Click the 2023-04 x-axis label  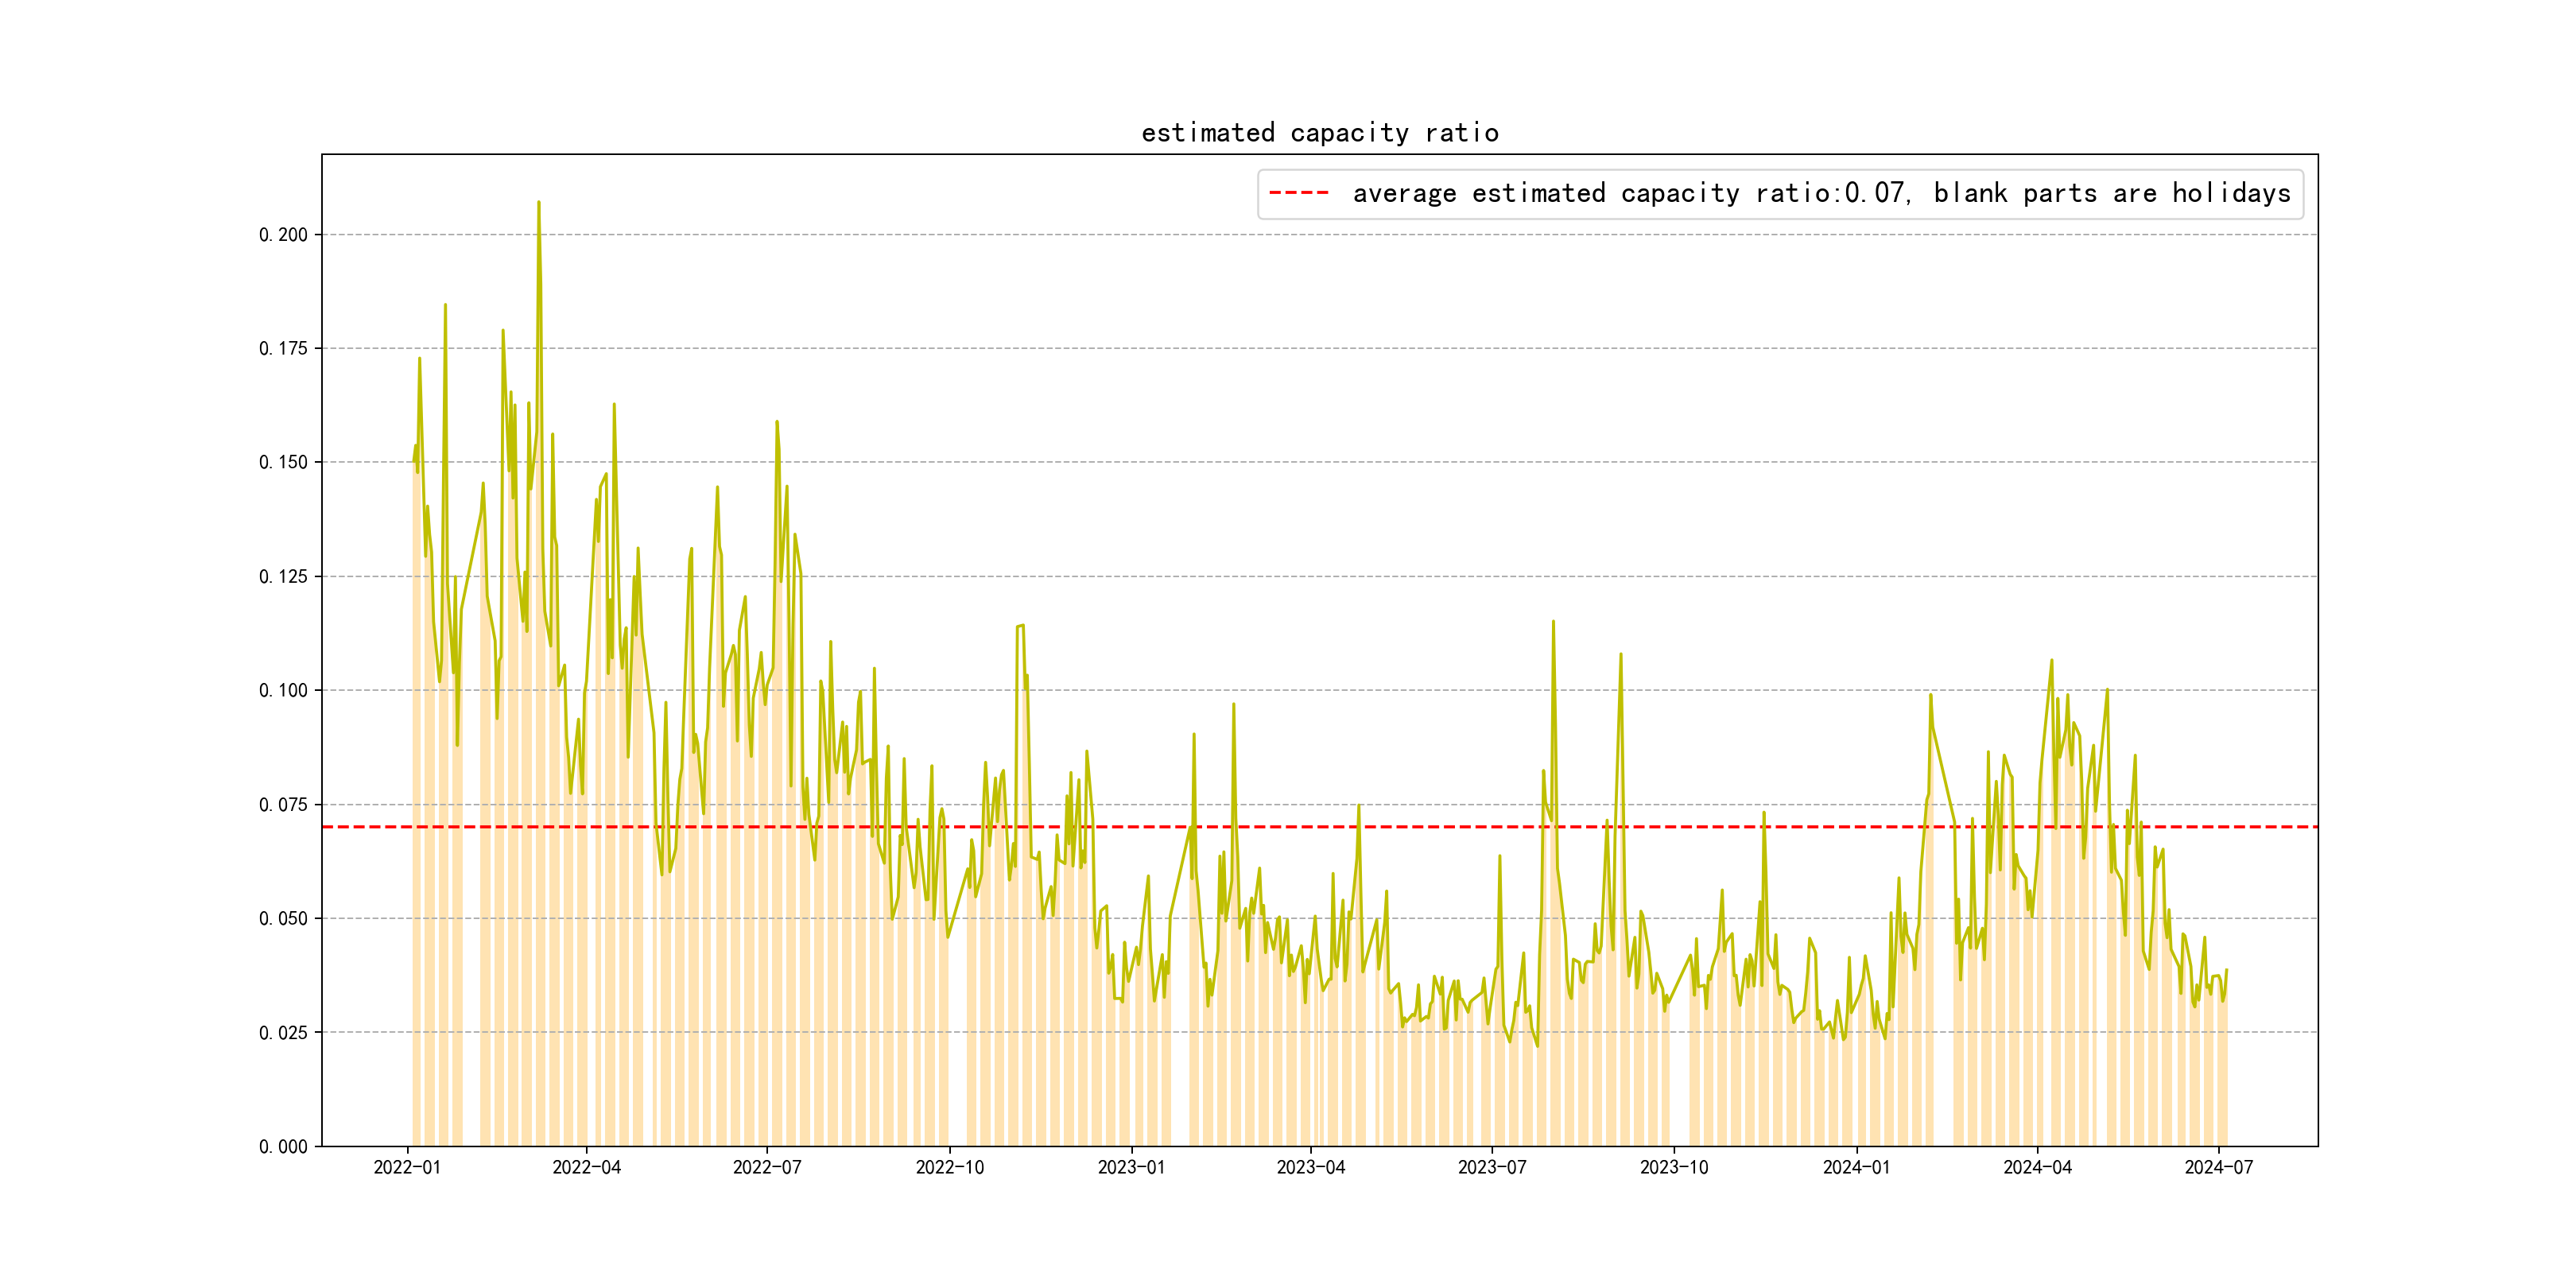point(1310,1167)
